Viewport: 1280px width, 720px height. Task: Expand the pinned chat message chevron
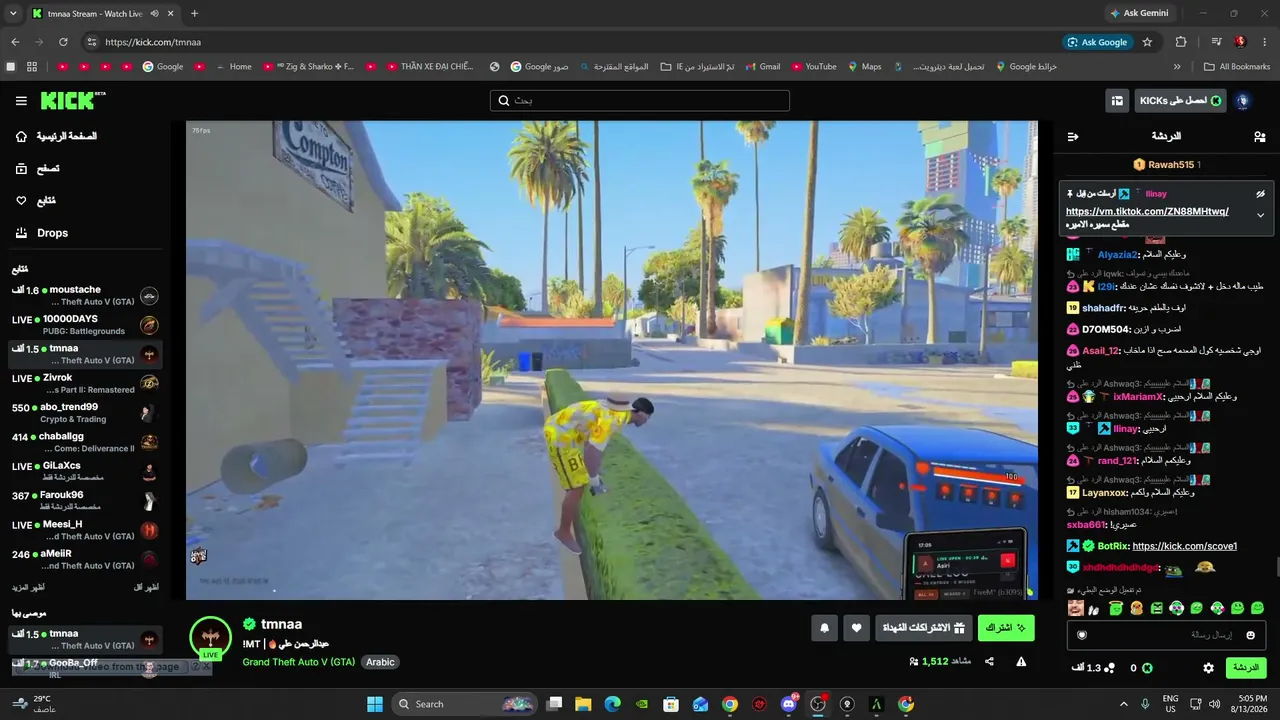(1260, 215)
